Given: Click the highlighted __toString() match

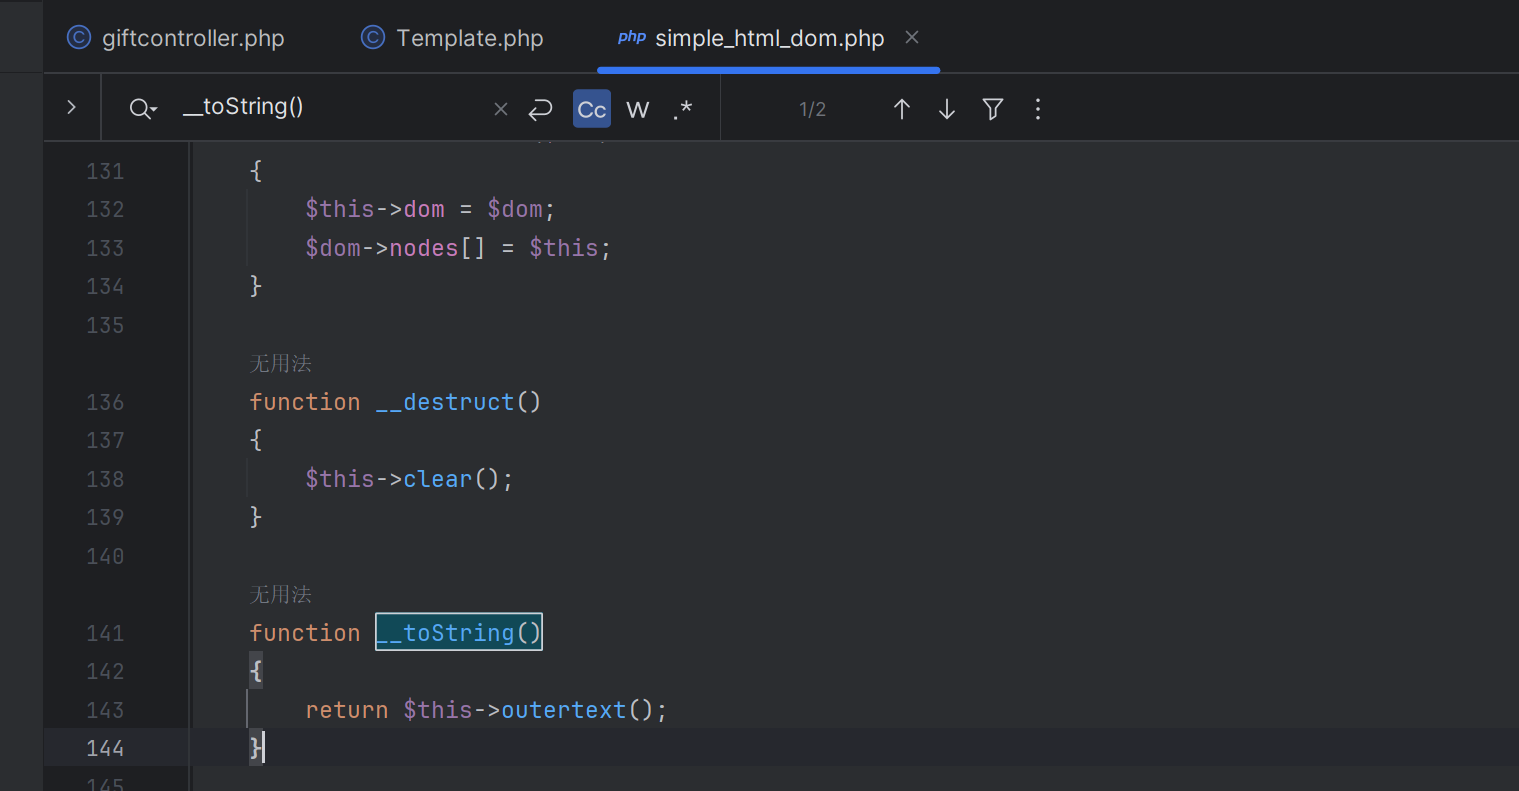Looking at the screenshot, I should coord(459,632).
